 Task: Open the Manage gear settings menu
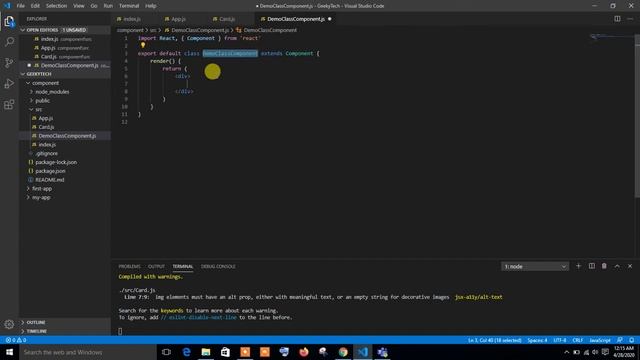pos(9,324)
